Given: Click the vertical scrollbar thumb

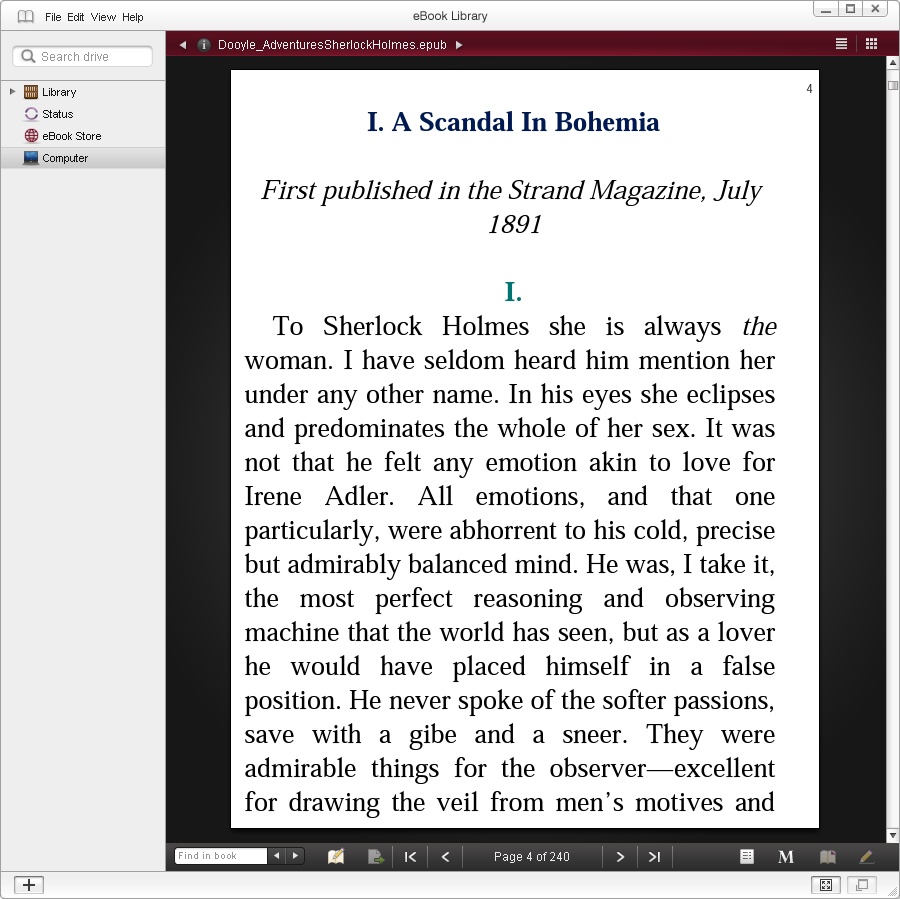Looking at the screenshot, I should tap(893, 86).
